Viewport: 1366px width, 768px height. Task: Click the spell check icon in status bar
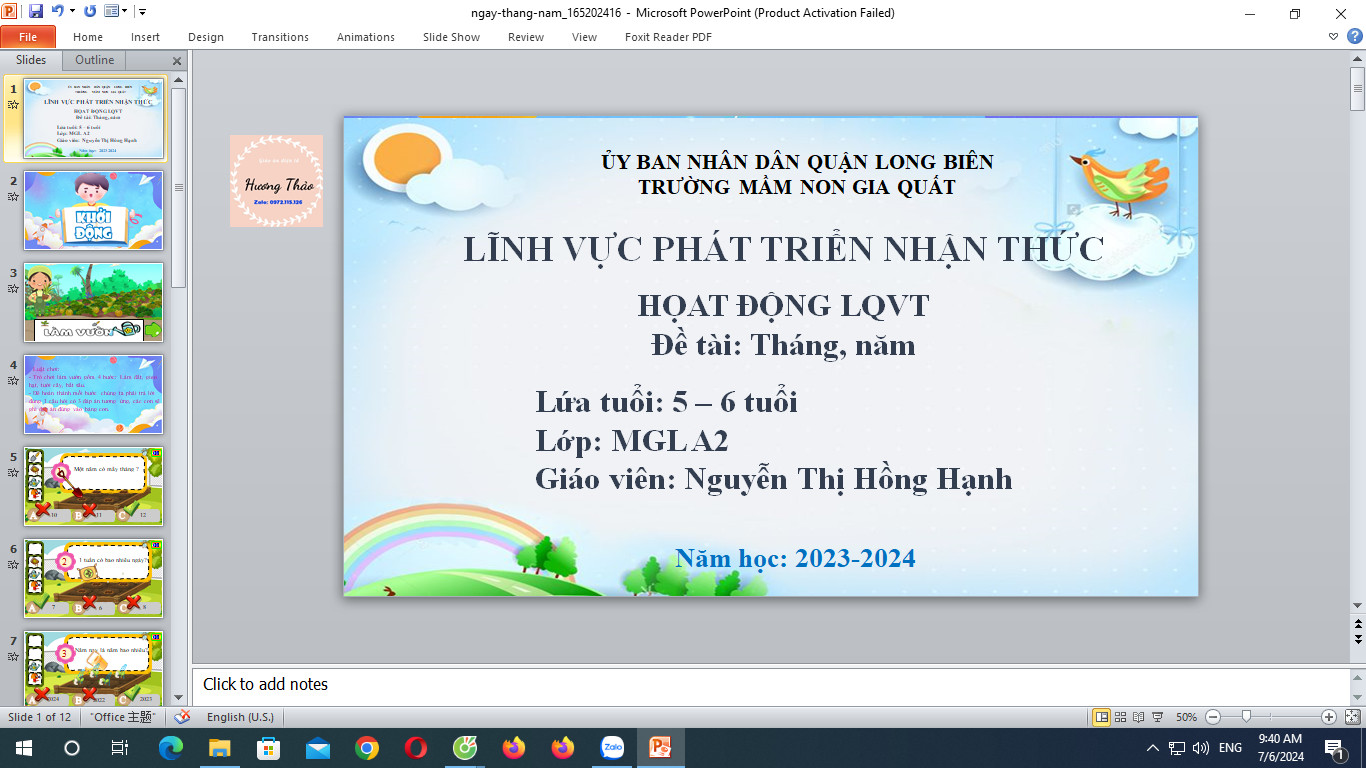[x=182, y=717]
